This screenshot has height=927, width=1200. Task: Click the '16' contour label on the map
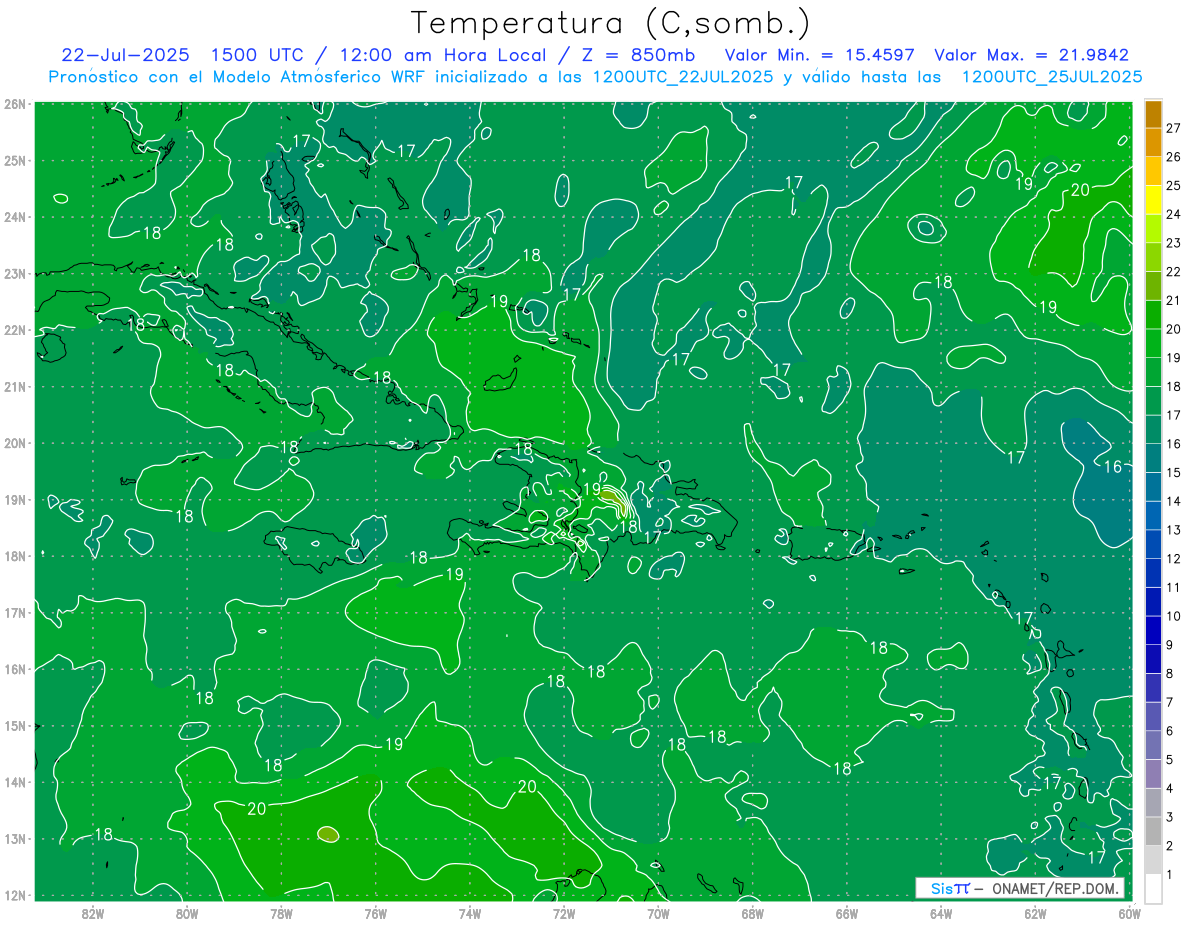(1112, 467)
